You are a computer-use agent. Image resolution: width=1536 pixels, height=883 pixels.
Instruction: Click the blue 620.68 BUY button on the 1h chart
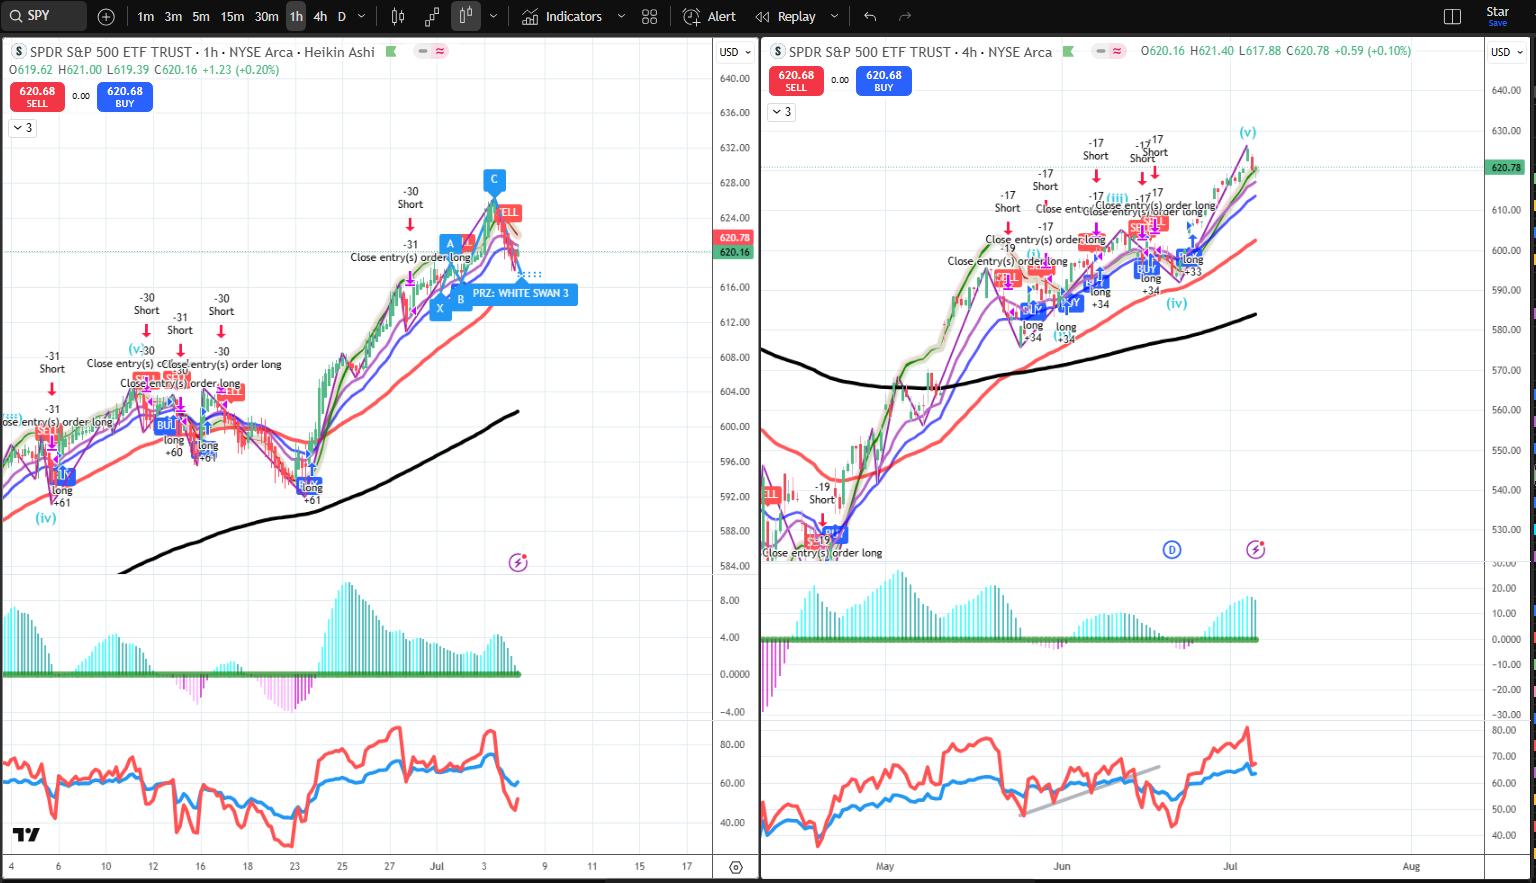point(125,96)
